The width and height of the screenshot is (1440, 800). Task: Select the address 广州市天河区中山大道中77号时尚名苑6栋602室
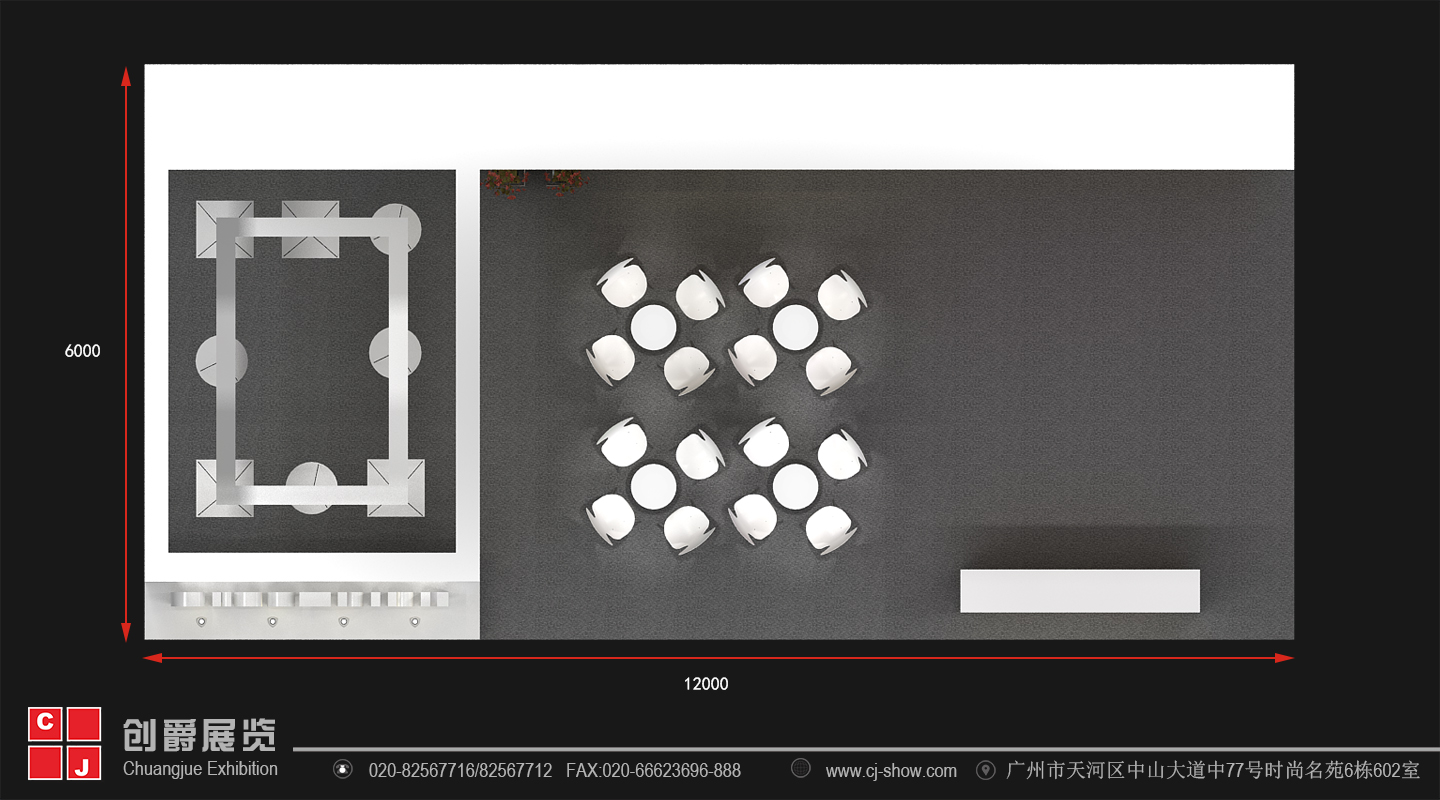1213,770
